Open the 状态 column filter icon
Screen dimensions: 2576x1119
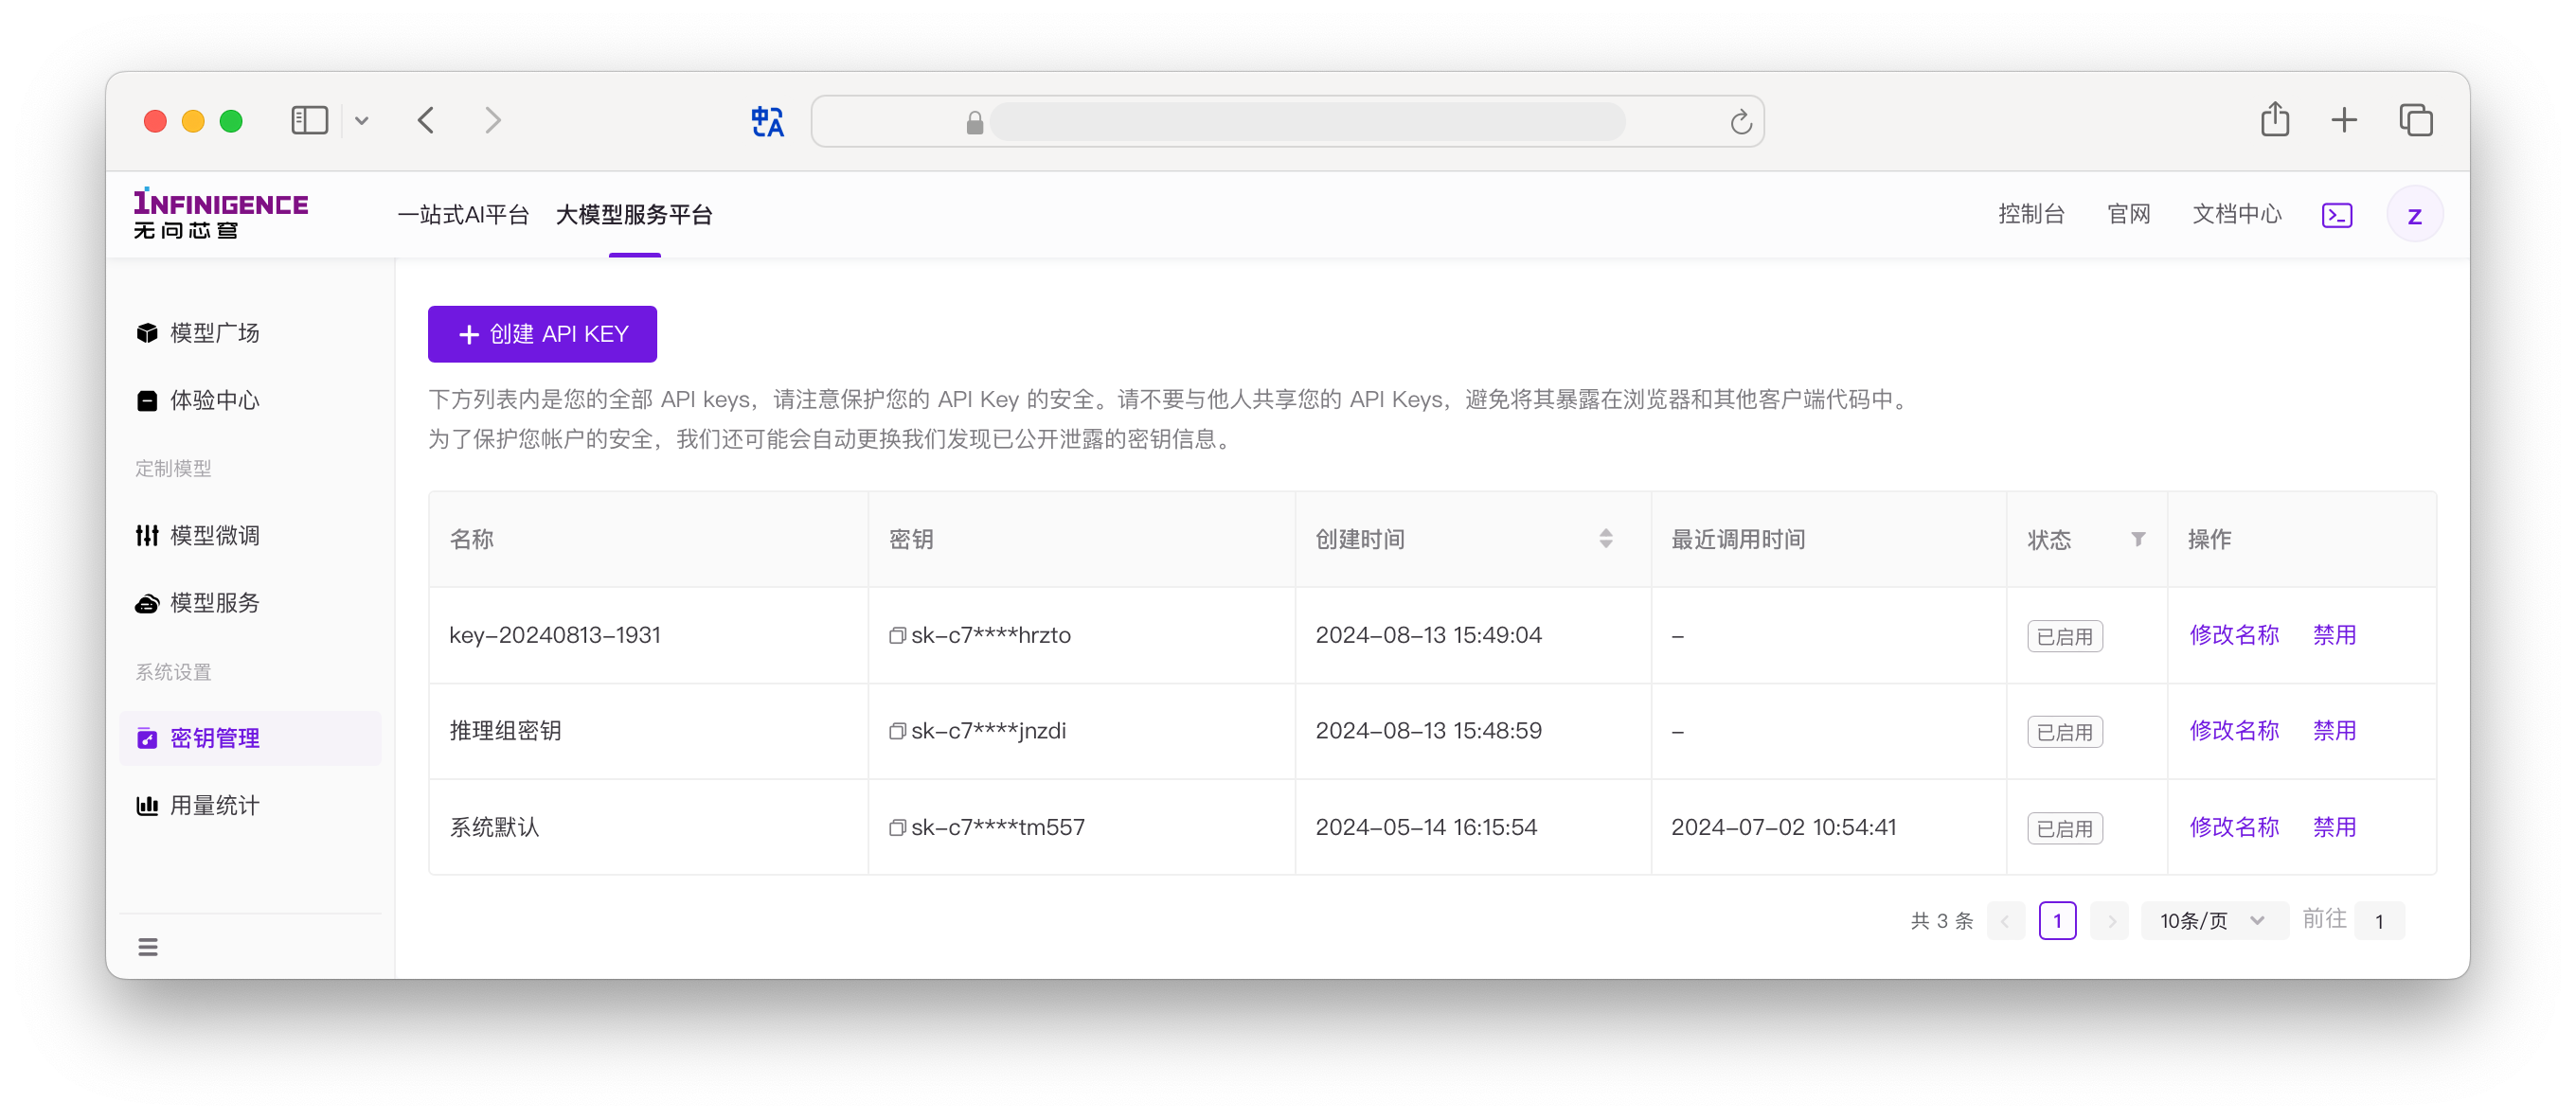tap(2138, 539)
